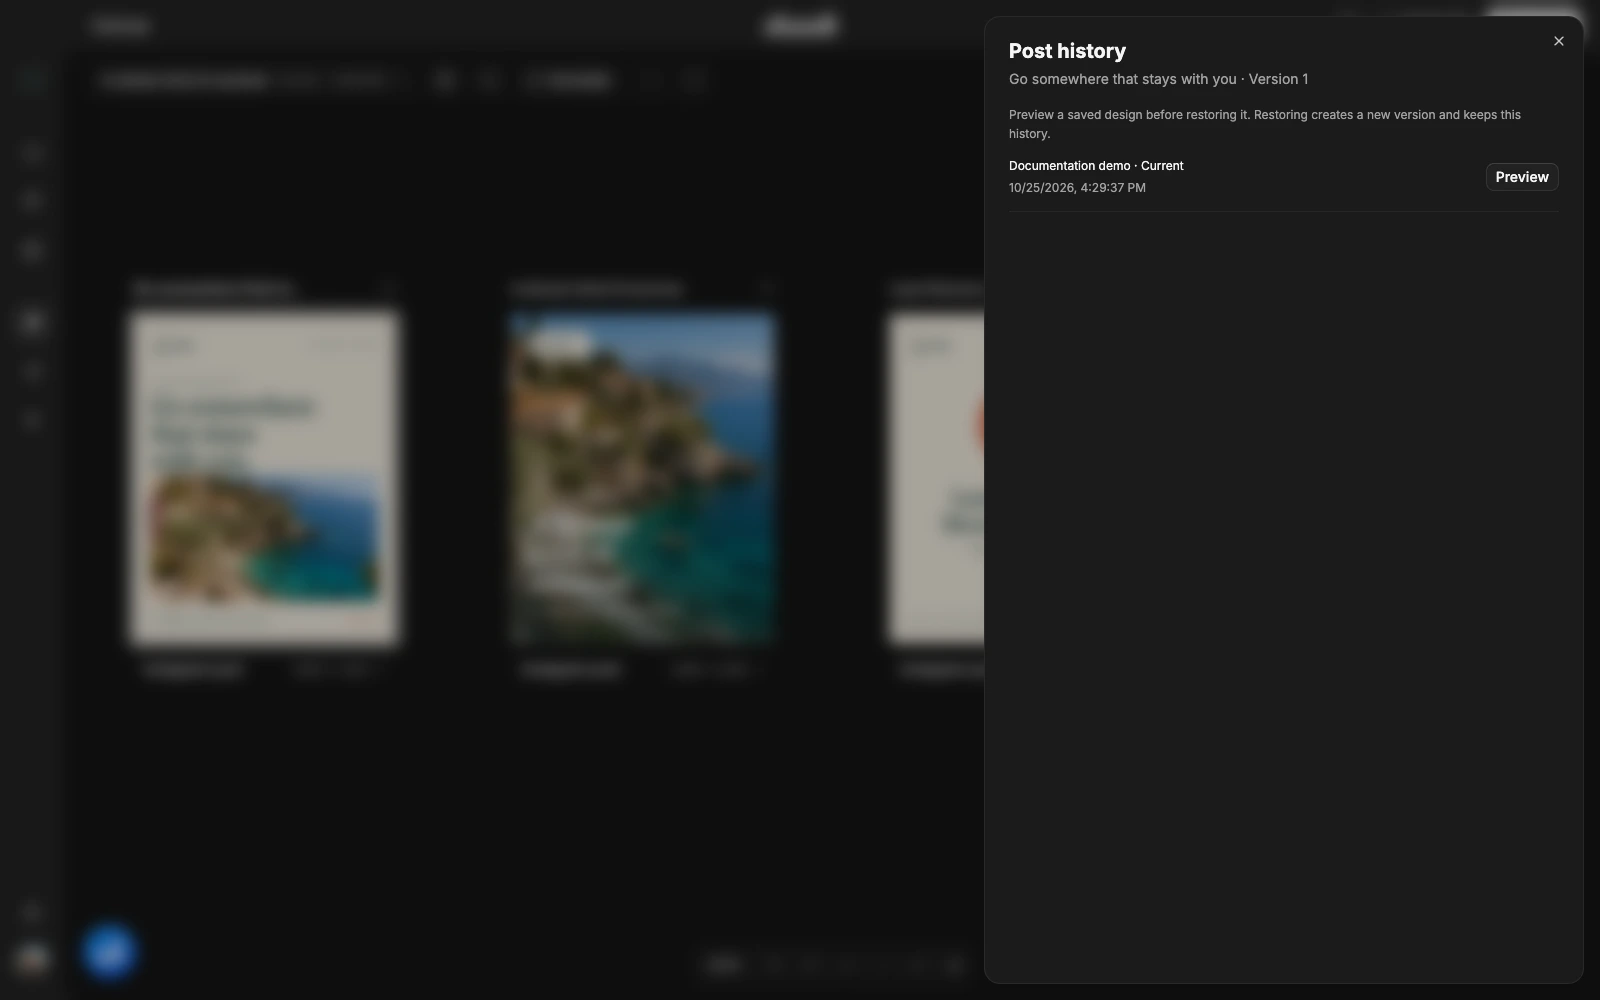This screenshot has height=1000, width=1600.
Task: Close the Post history panel
Action: click(x=1558, y=41)
